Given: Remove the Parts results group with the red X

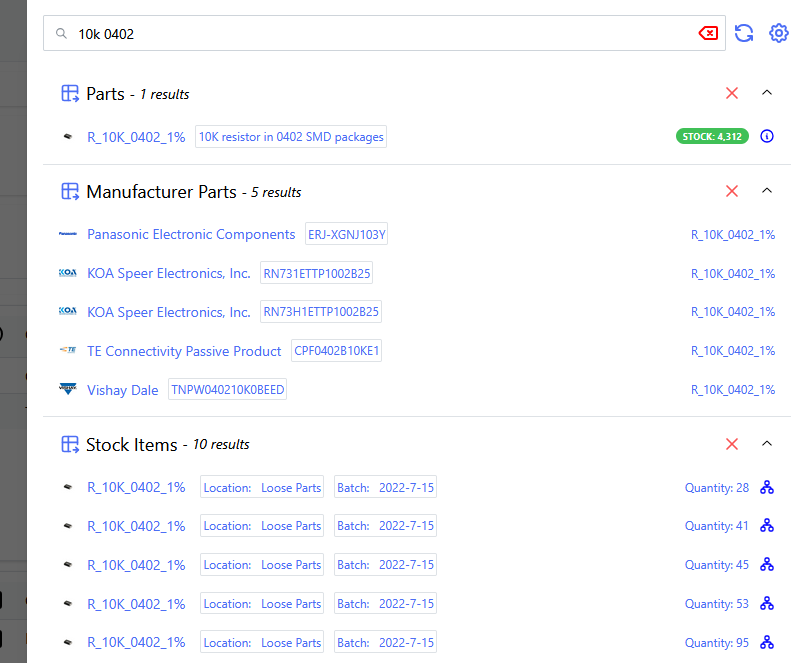Looking at the screenshot, I should coord(732,93).
